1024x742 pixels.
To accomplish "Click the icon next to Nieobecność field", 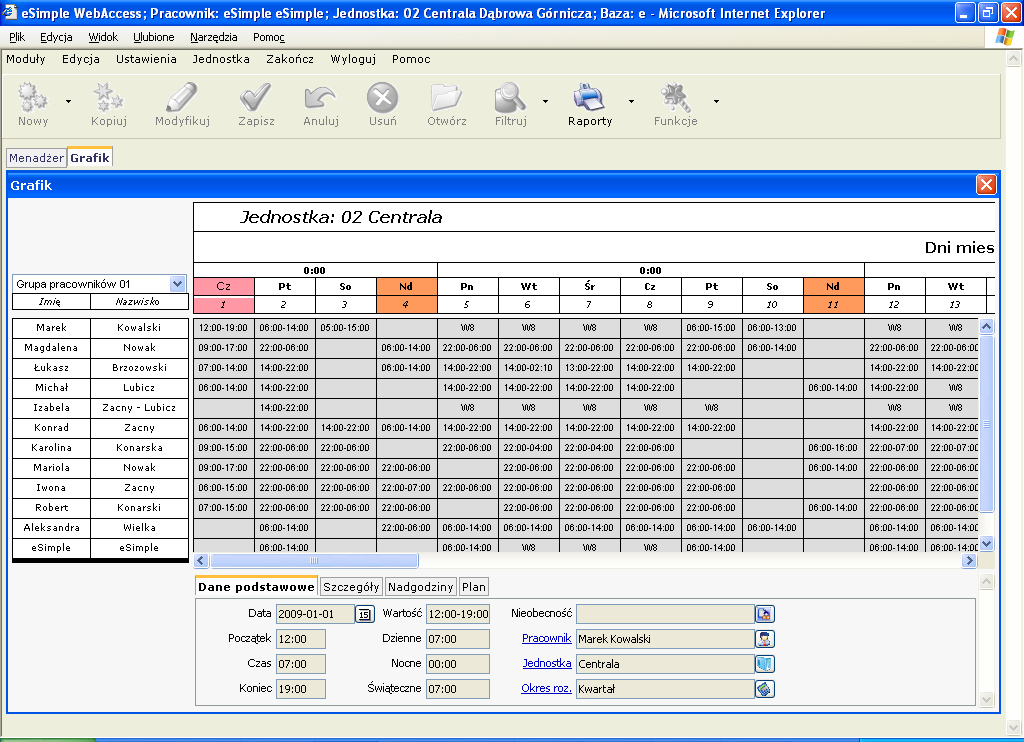I will [765, 614].
